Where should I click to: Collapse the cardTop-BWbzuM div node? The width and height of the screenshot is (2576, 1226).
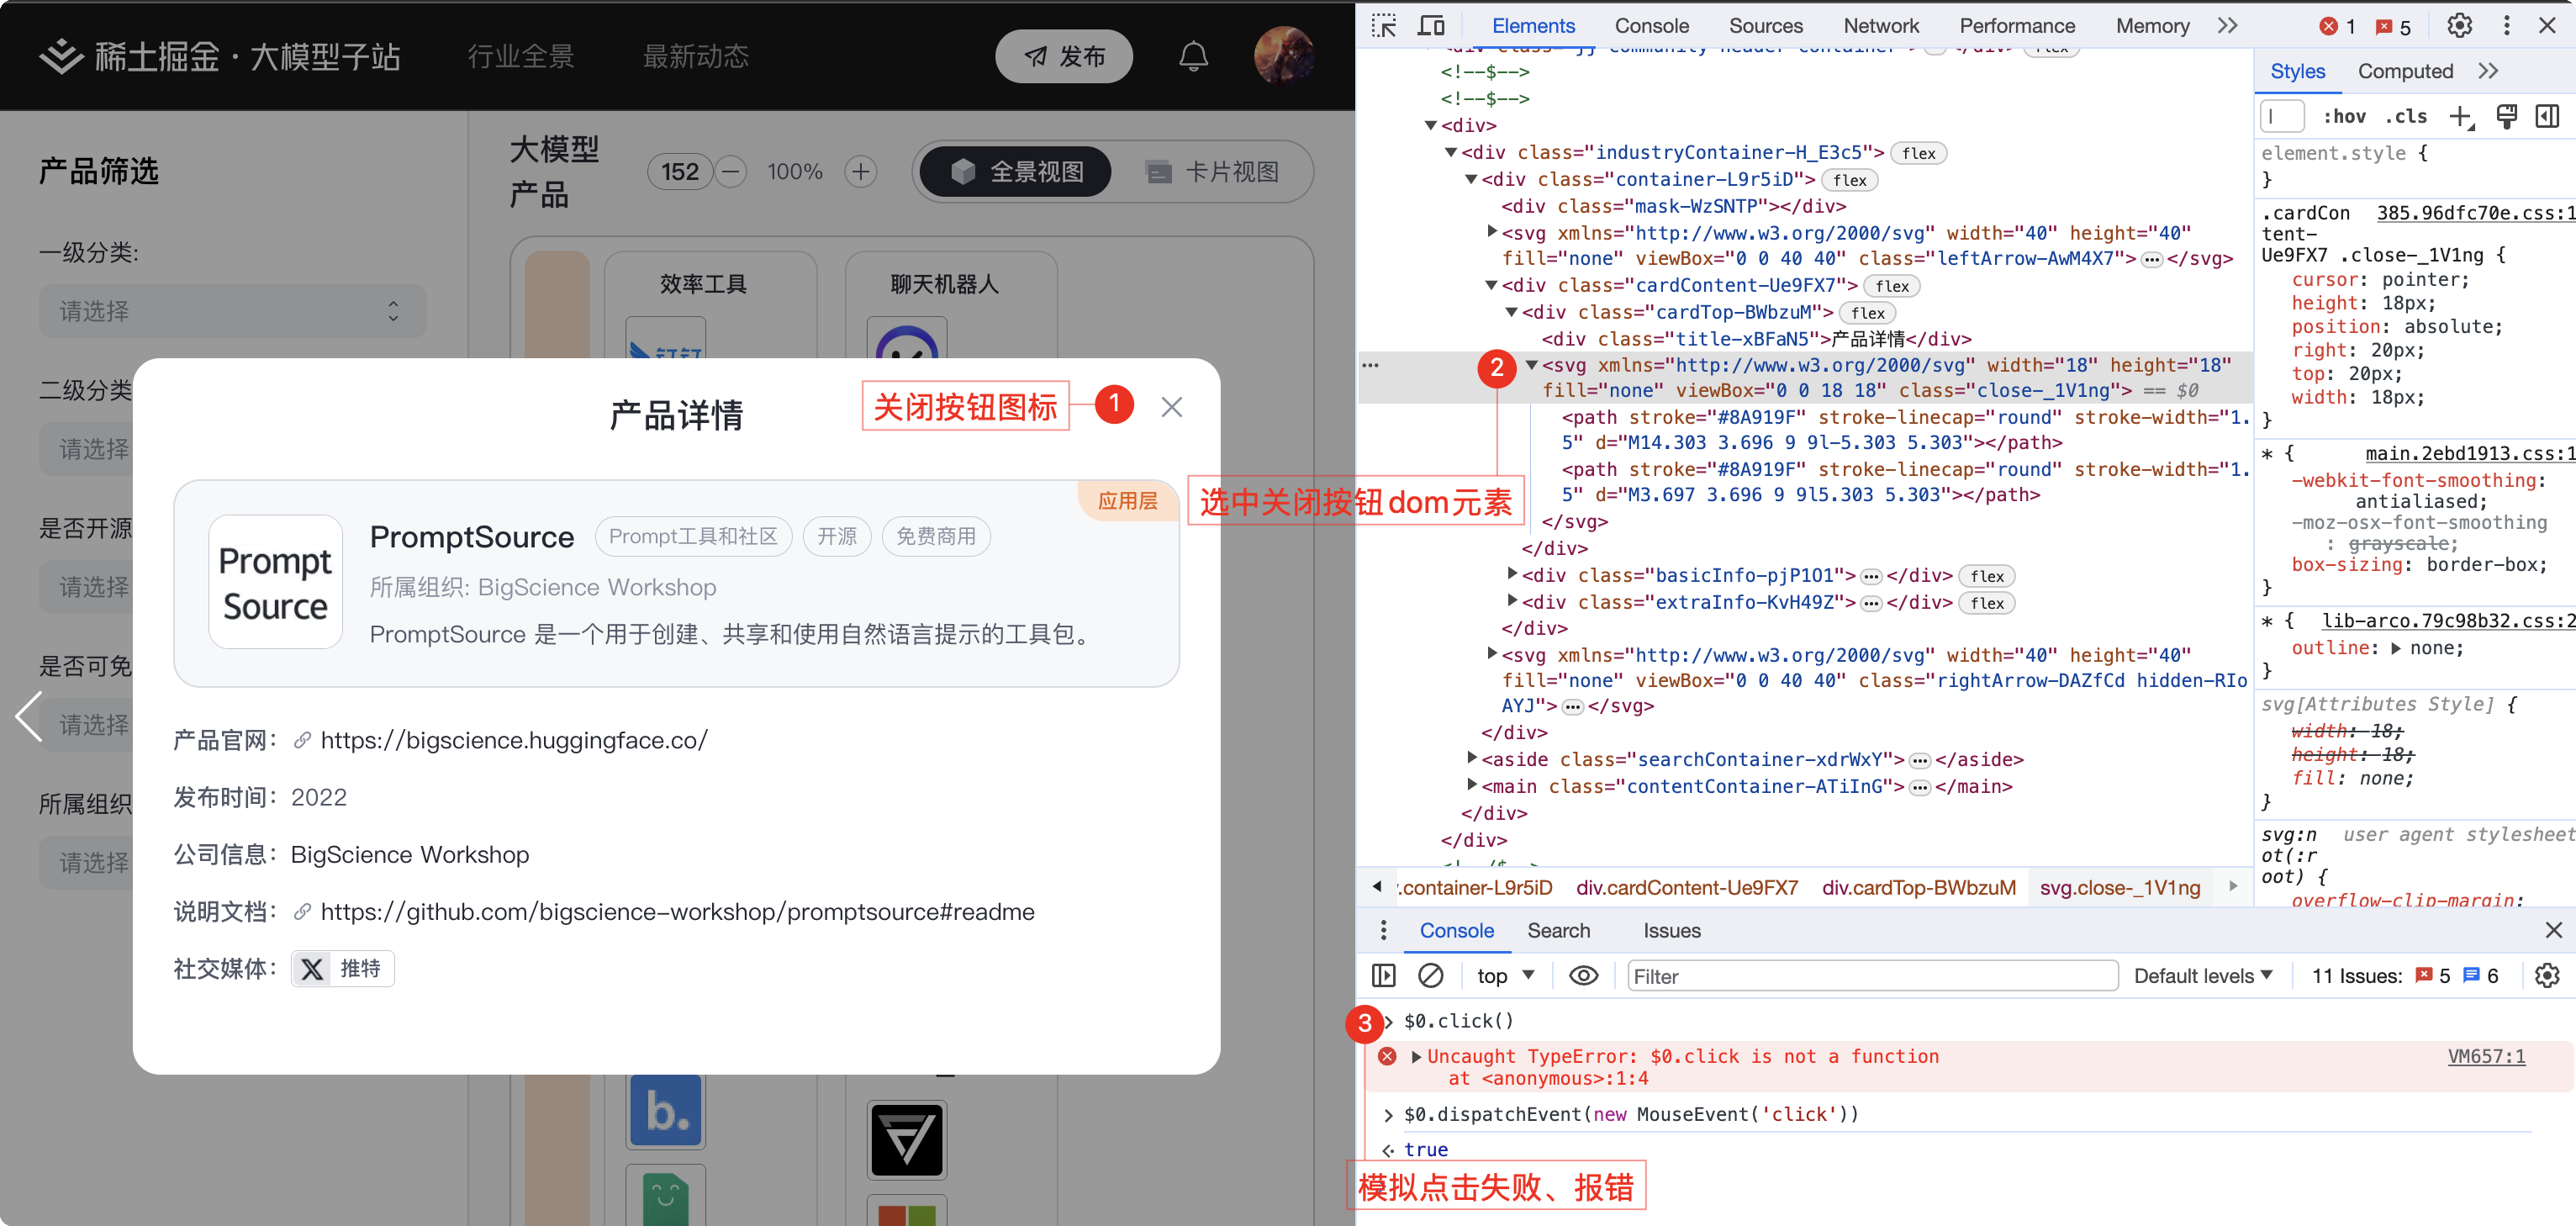(x=1511, y=312)
